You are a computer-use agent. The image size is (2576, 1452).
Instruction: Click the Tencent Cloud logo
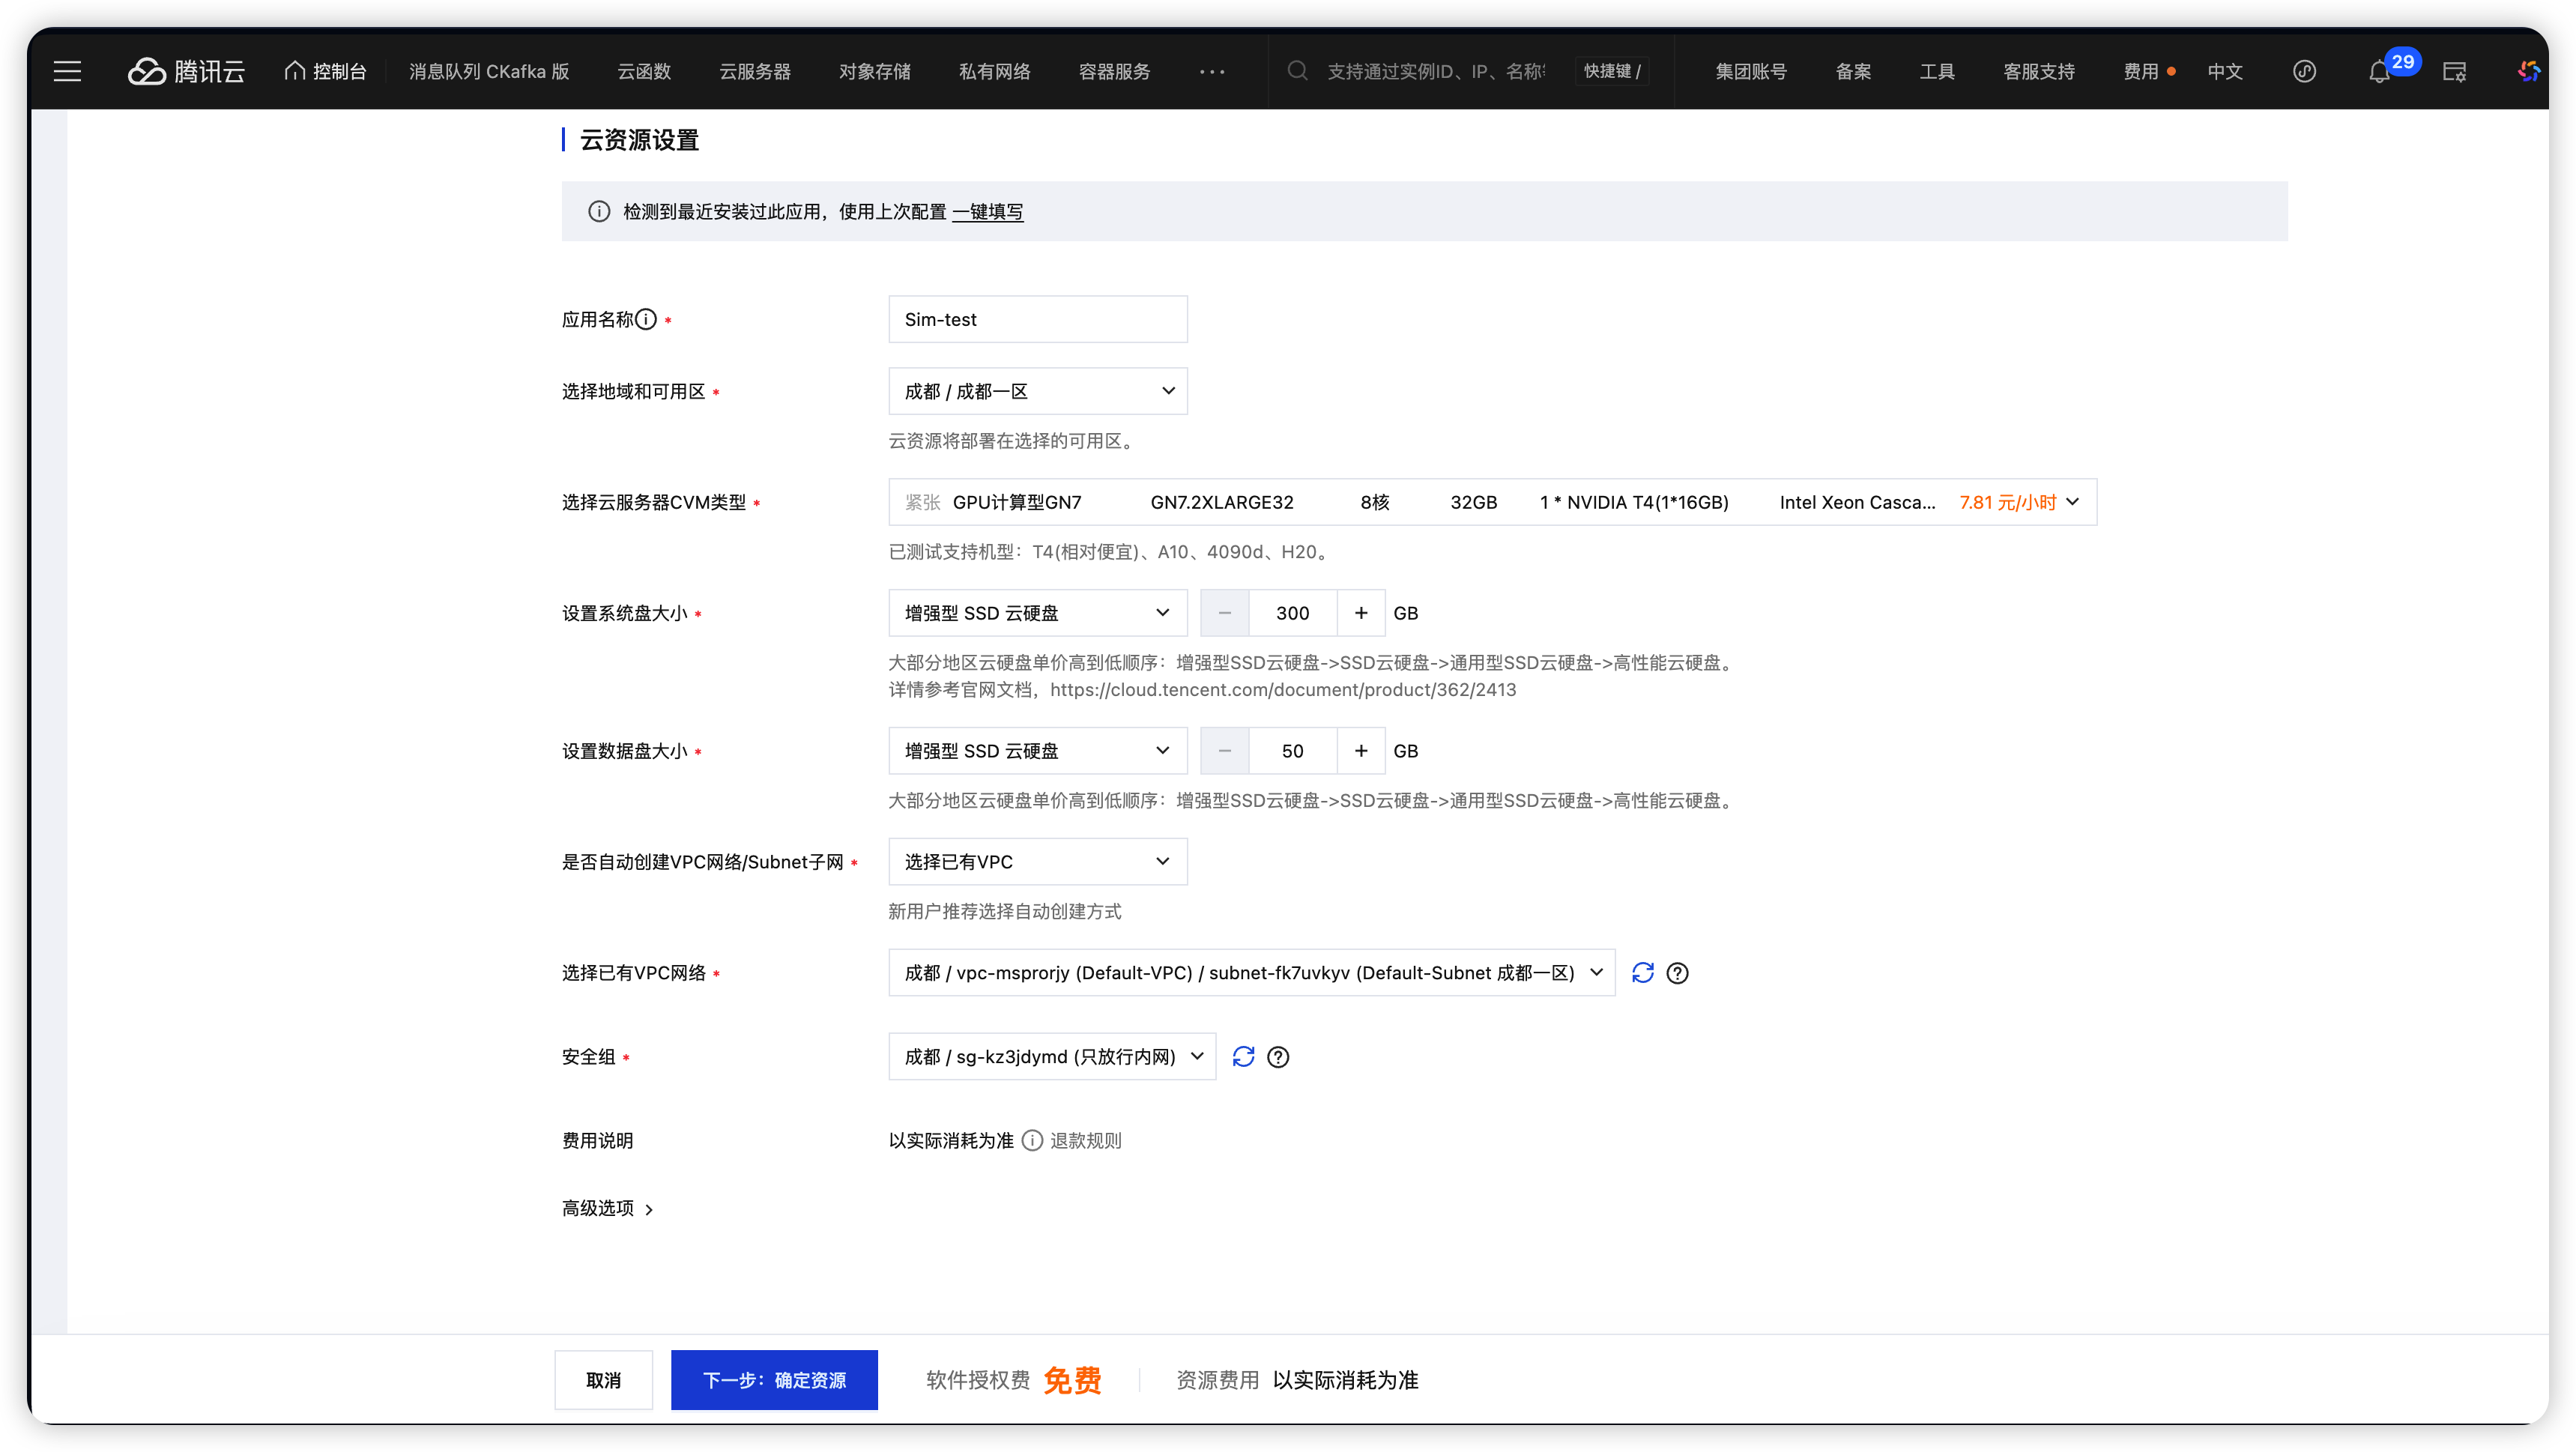pyautogui.click(x=187, y=71)
